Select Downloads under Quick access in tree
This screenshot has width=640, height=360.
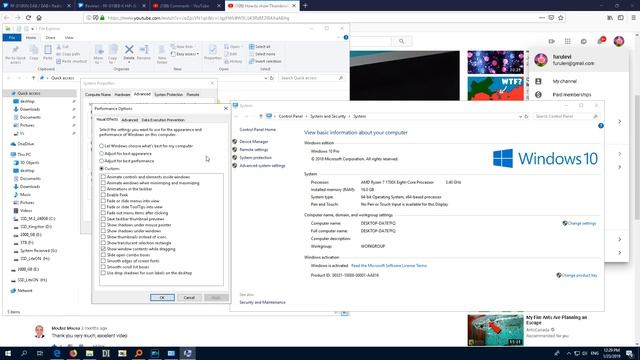(29, 109)
